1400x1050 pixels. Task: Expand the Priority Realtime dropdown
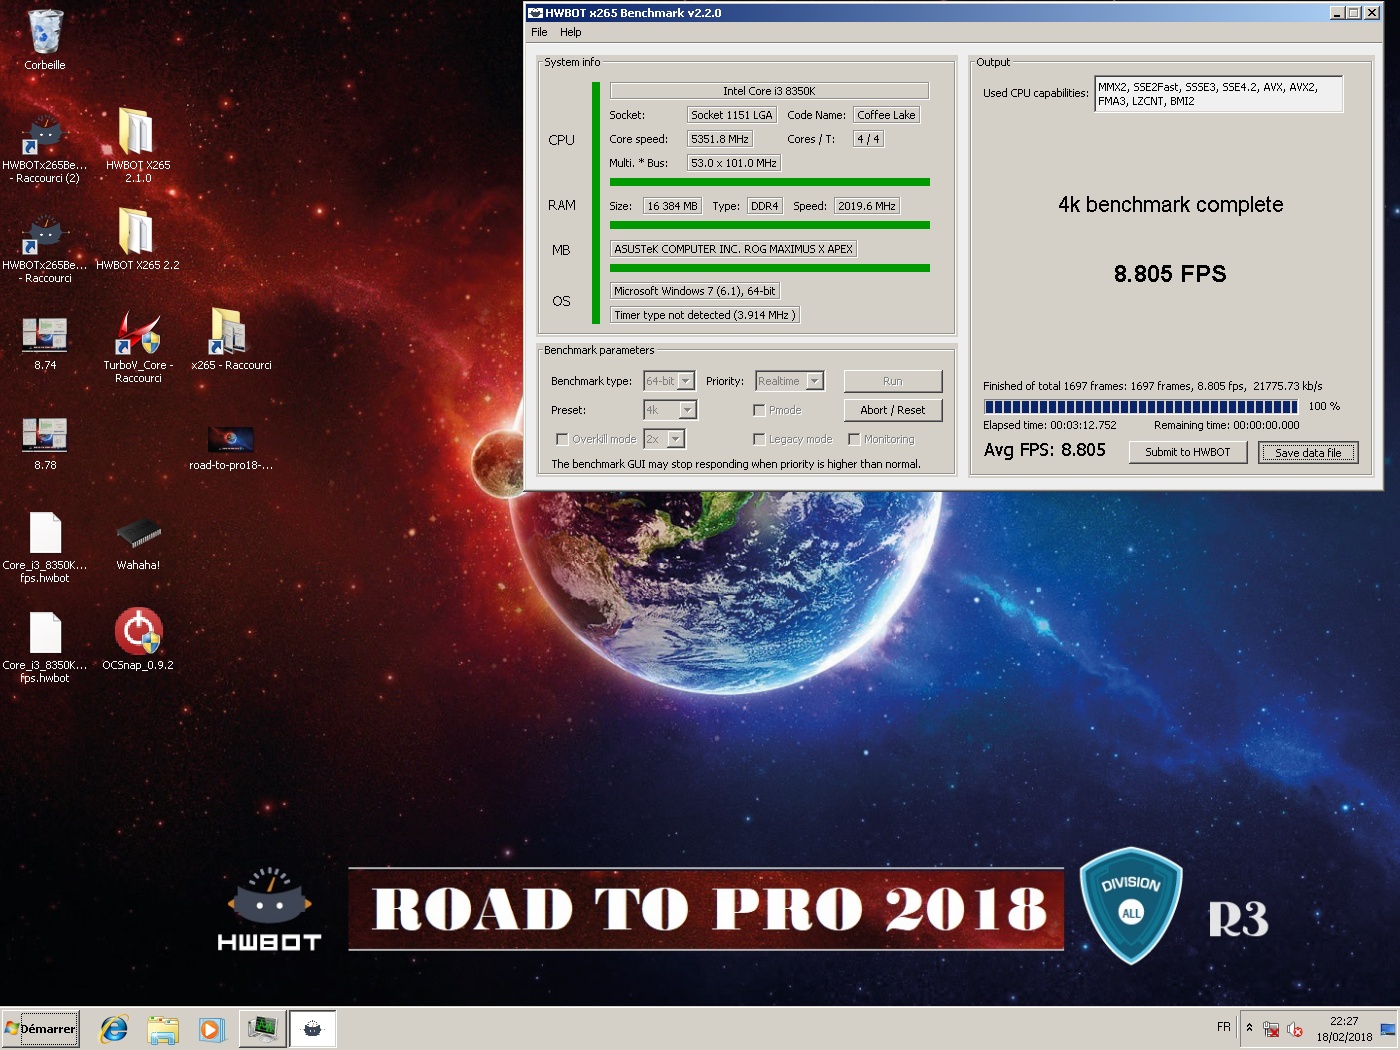(x=814, y=381)
